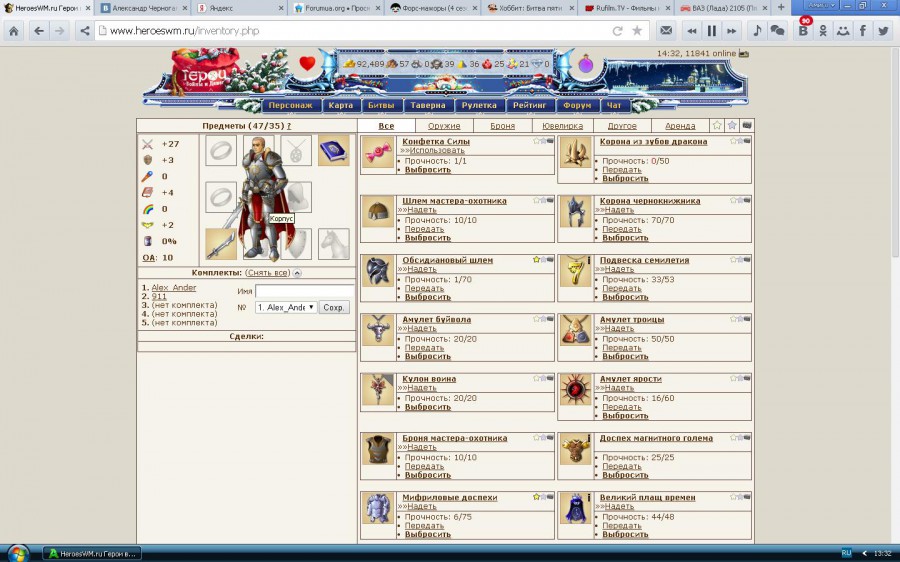Image resolution: width=900 pixels, height=562 pixels.
Task: Switch to the Яндекс browser tab
Action: pos(239,8)
